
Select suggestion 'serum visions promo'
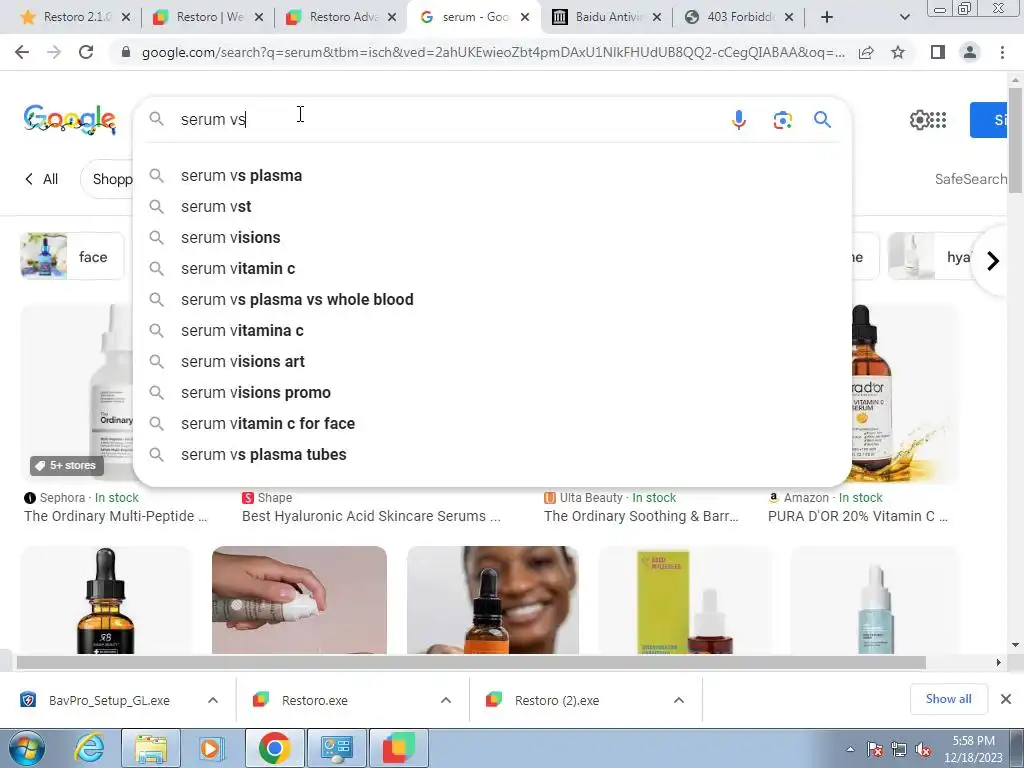pos(492,392)
